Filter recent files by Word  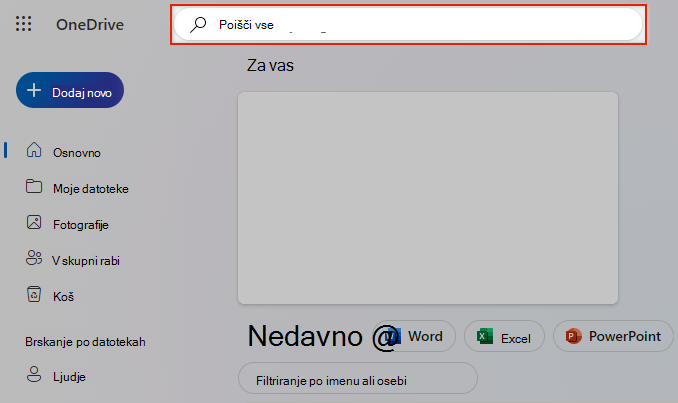(414, 336)
